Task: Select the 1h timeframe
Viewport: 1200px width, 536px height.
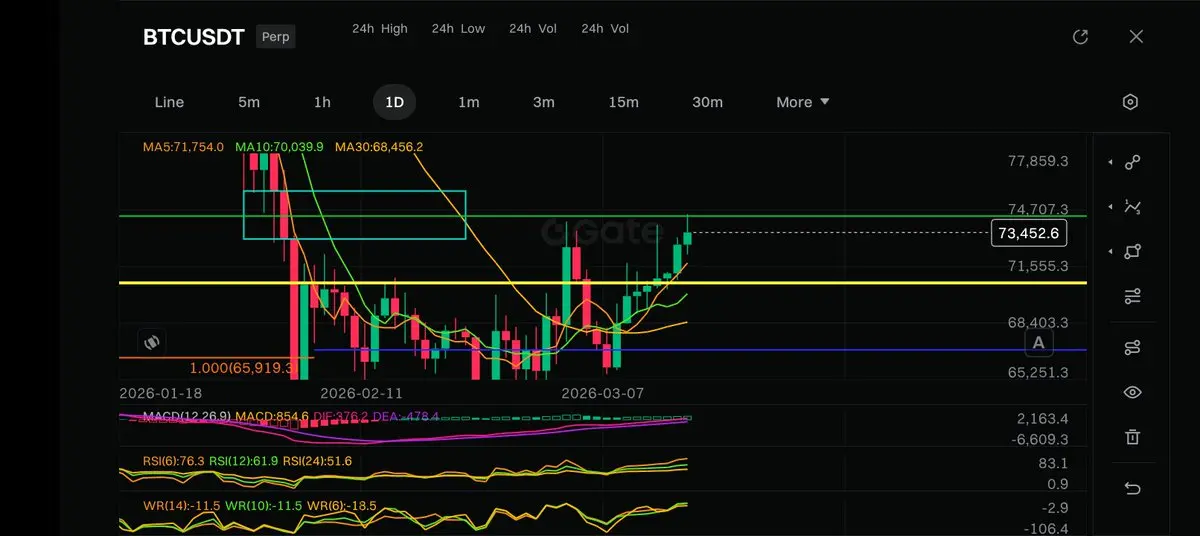Action: (x=322, y=102)
